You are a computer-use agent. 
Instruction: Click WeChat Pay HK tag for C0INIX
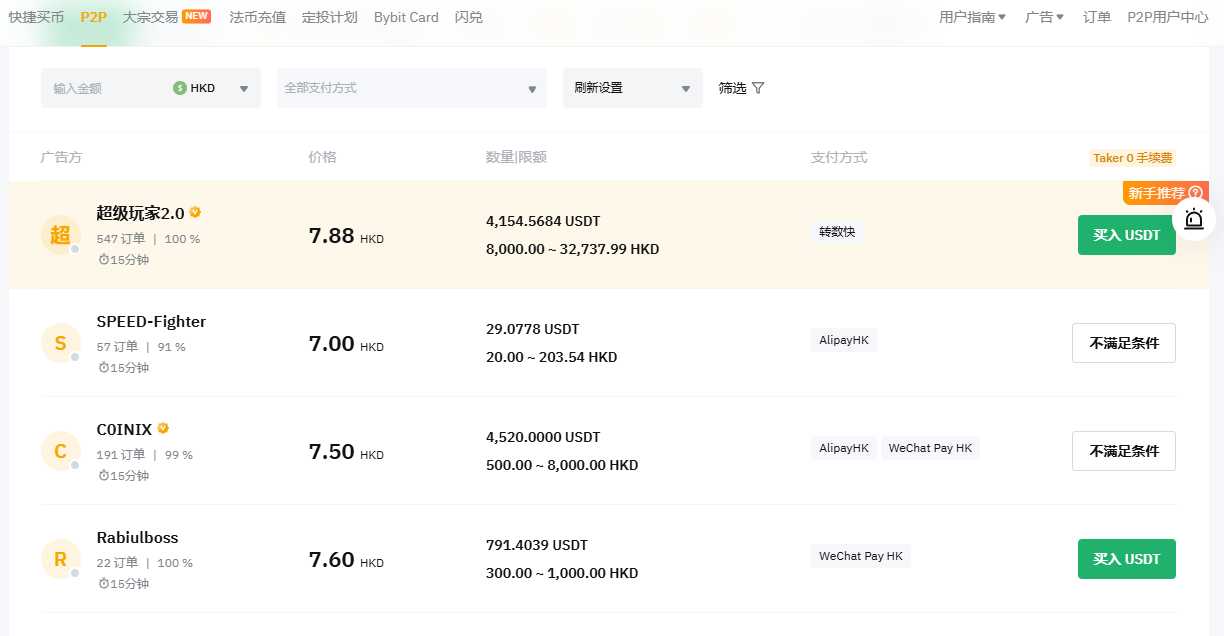930,448
